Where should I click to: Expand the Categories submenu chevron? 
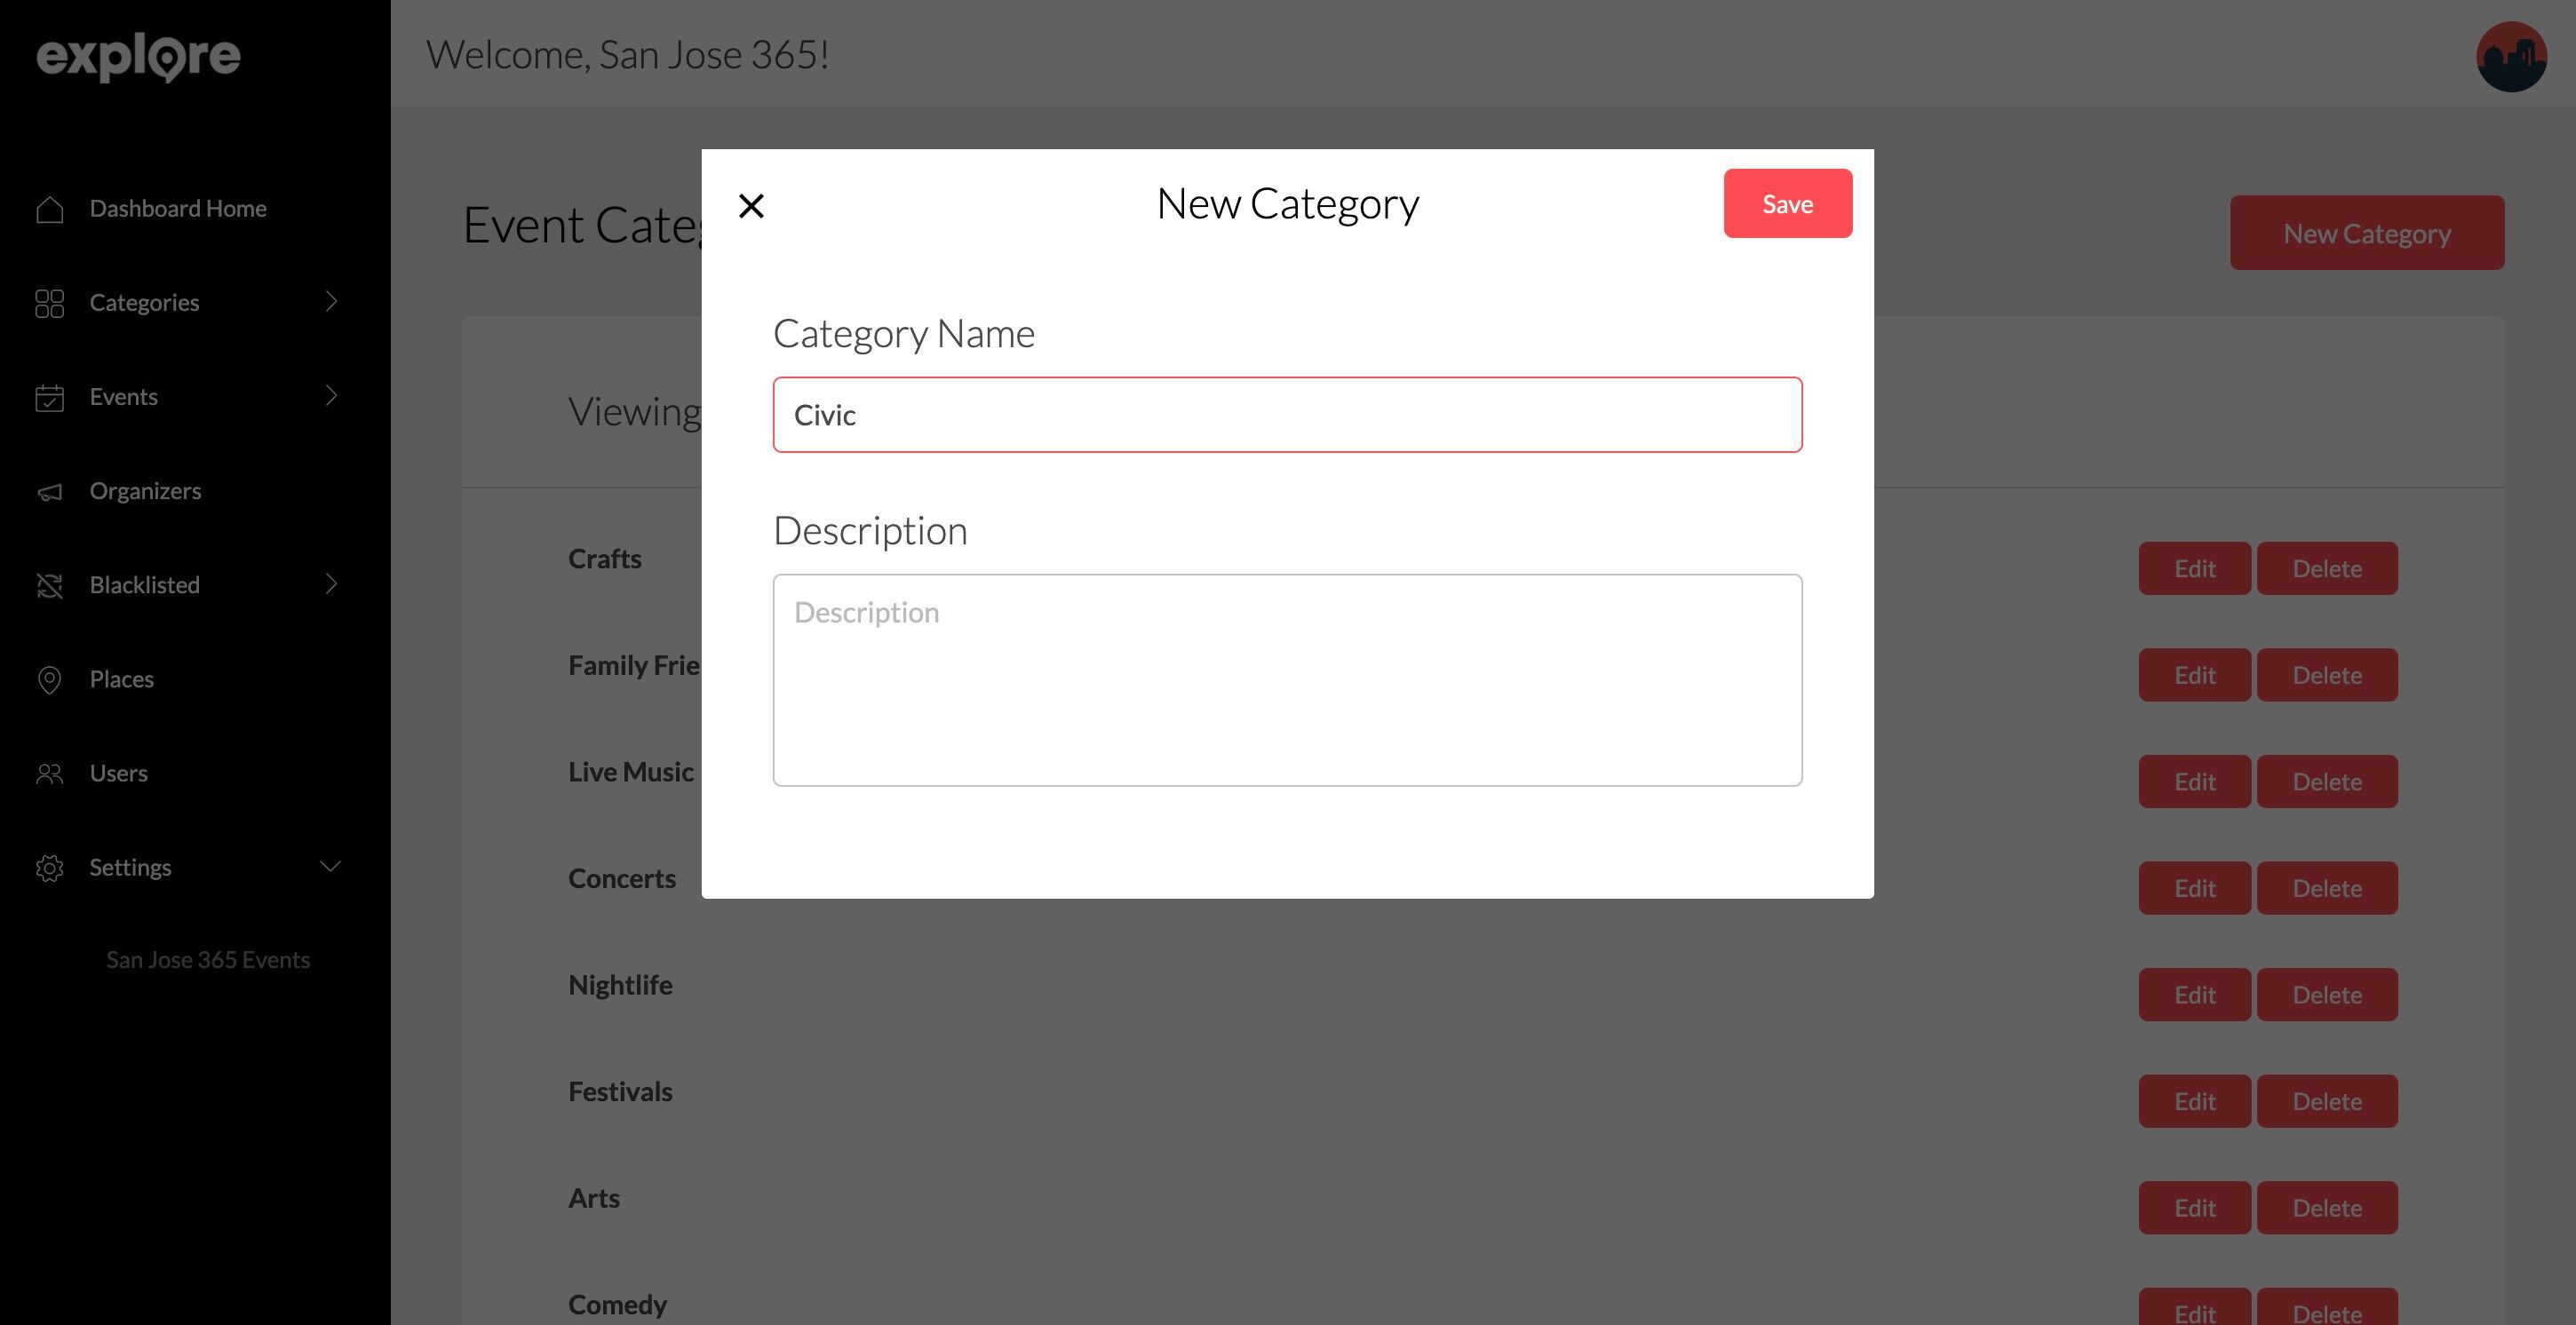[332, 301]
